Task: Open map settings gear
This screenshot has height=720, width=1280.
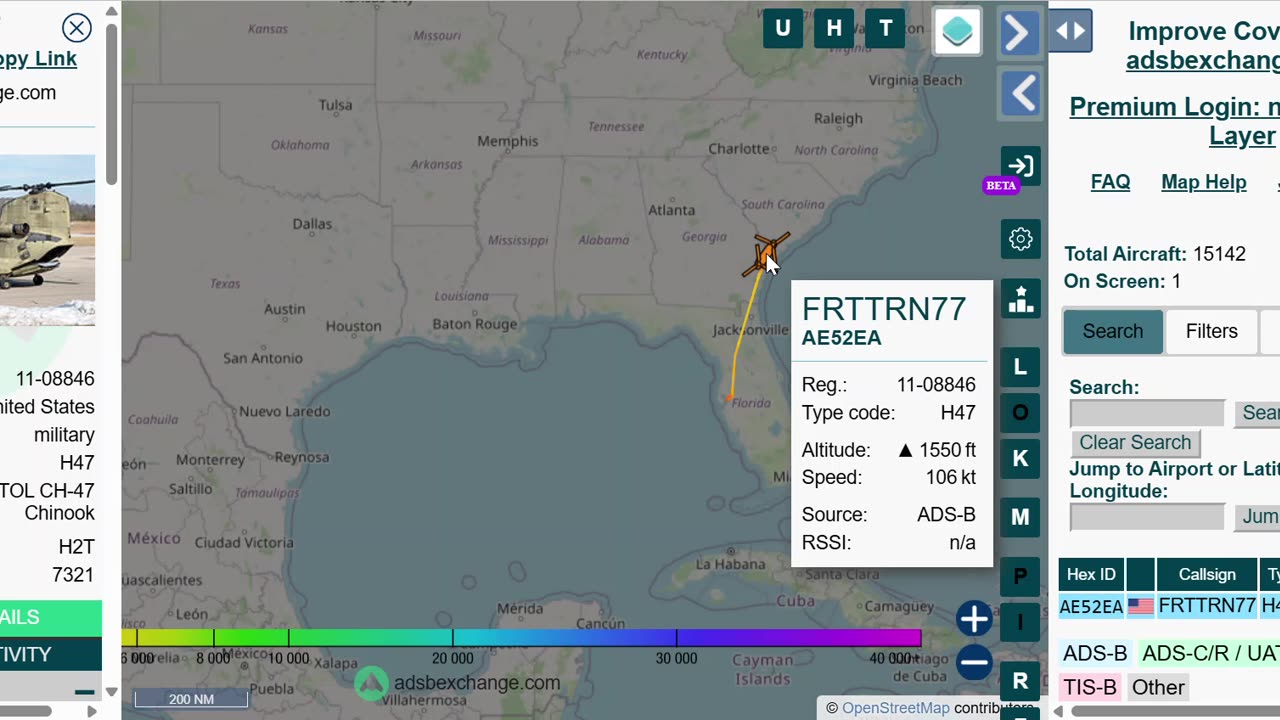Action: [1020, 239]
